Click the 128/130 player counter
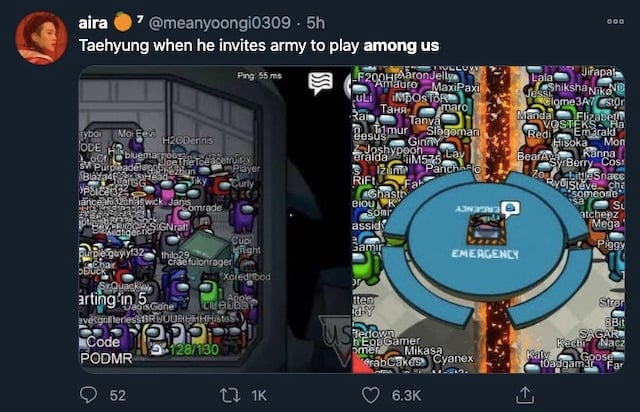The height and width of the screenshot is (412, 640). click(194, 350)
